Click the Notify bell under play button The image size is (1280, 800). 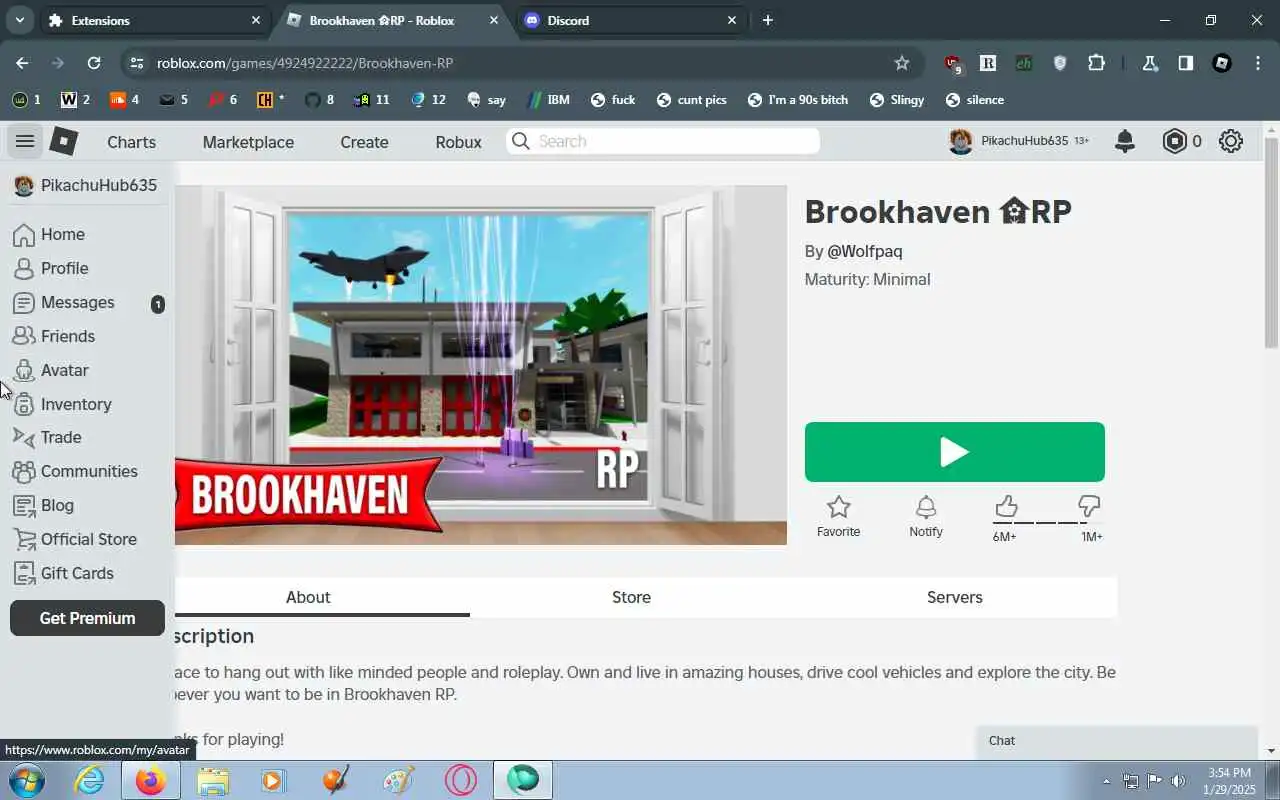[x=926, y=507]
